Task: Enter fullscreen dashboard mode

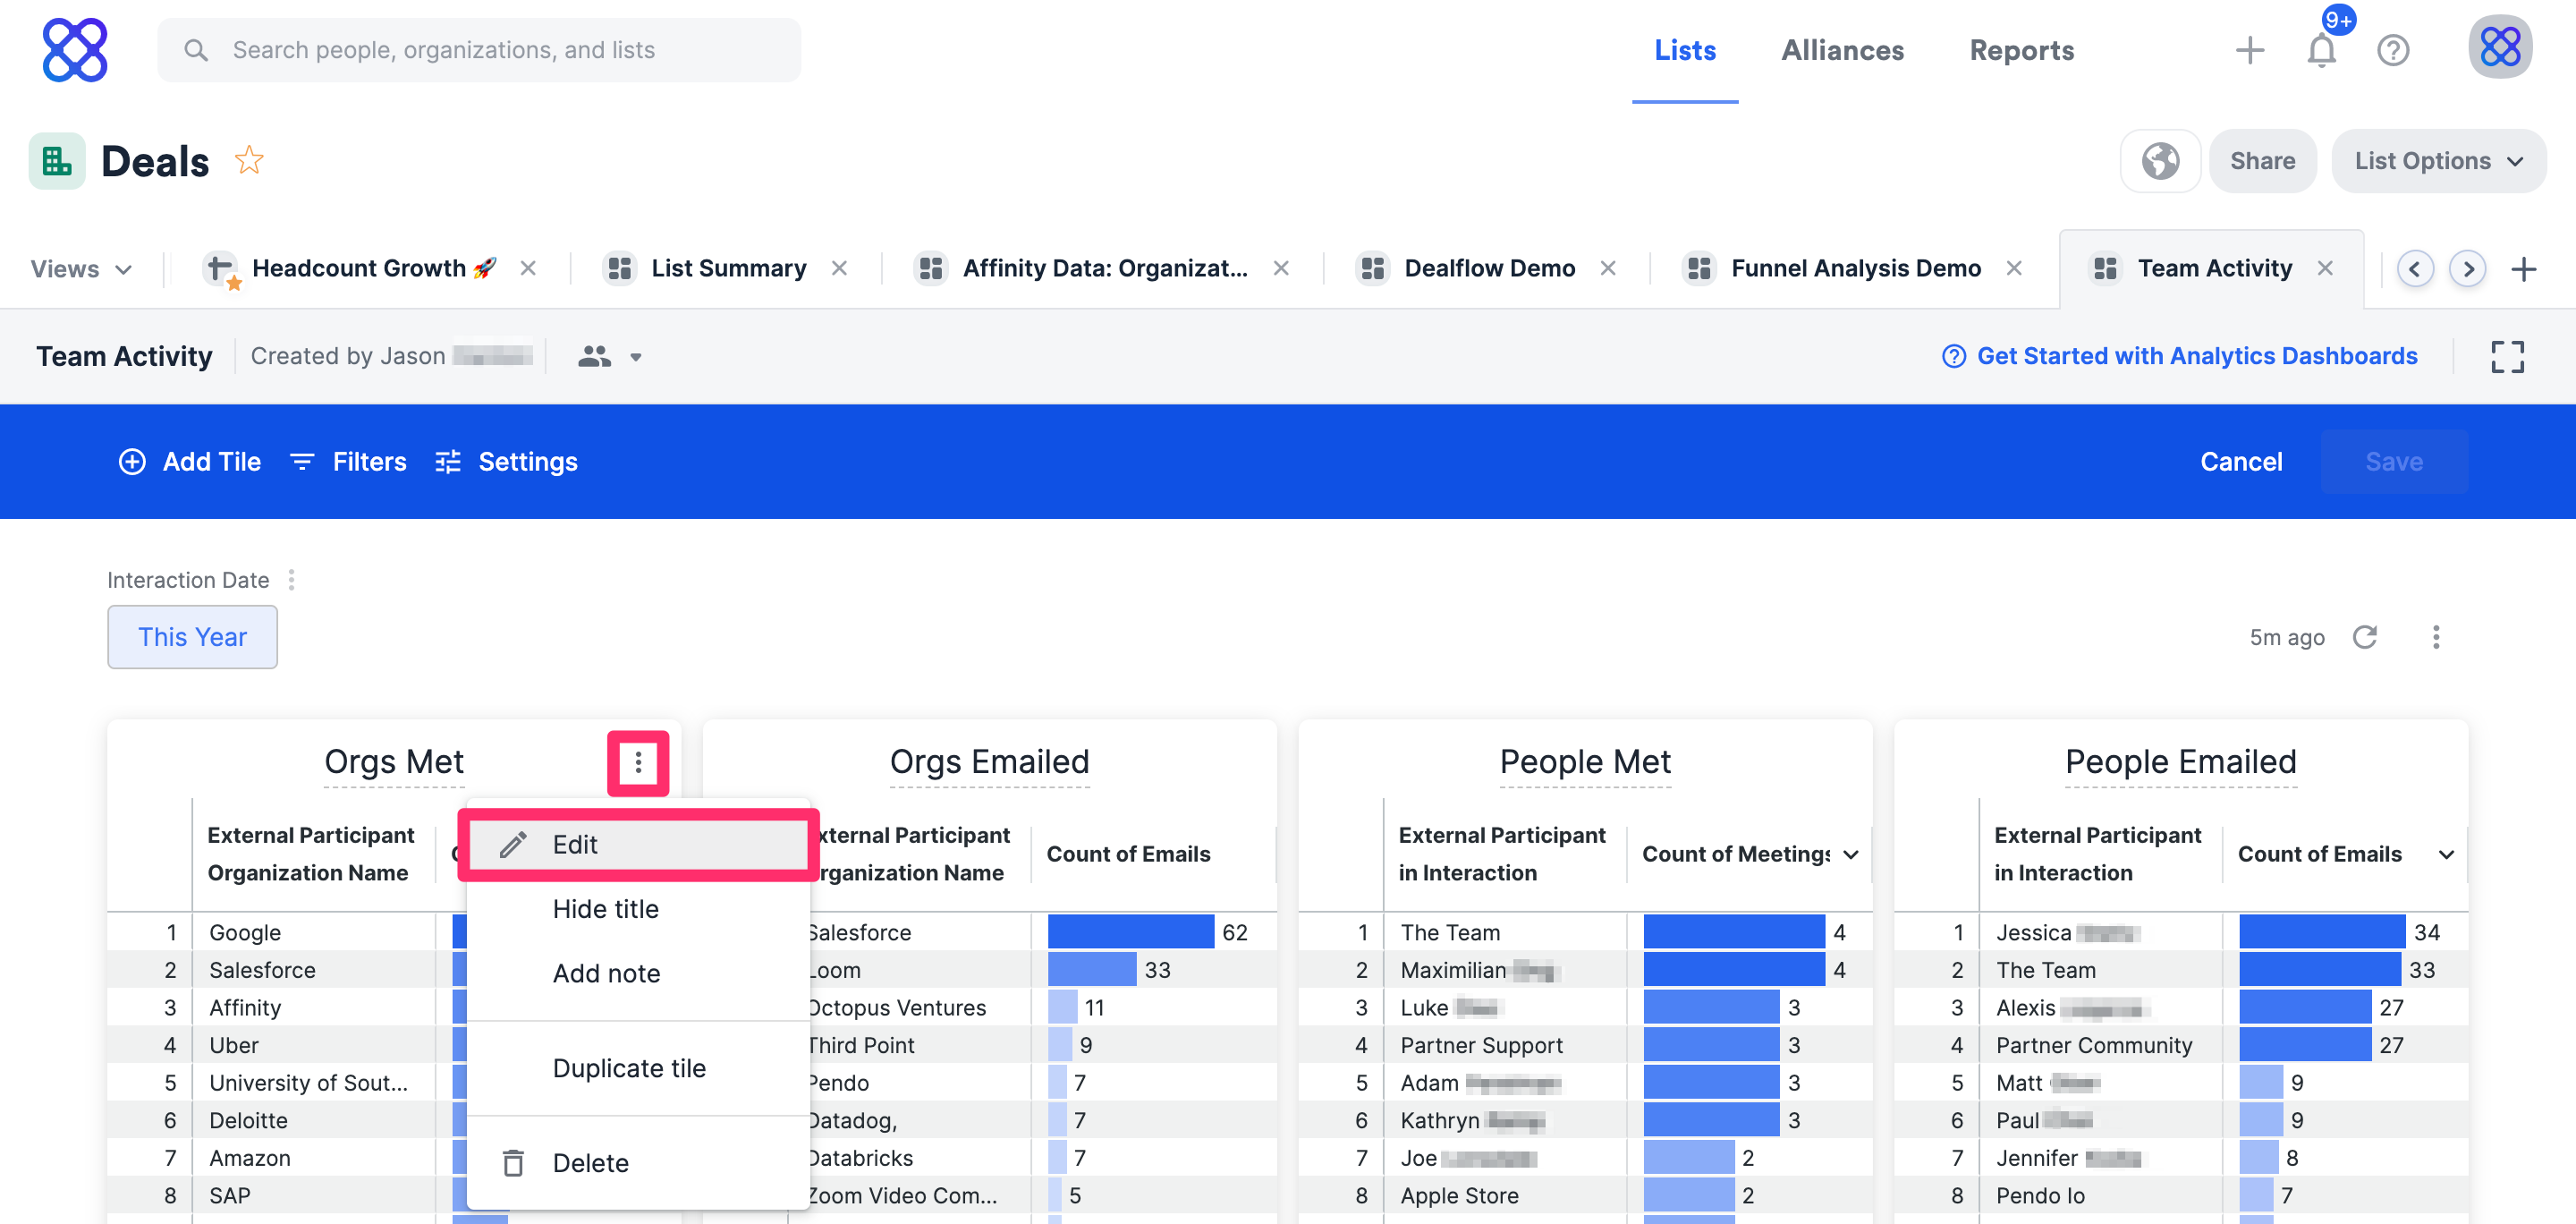Action: click(x=2506, y=357)
